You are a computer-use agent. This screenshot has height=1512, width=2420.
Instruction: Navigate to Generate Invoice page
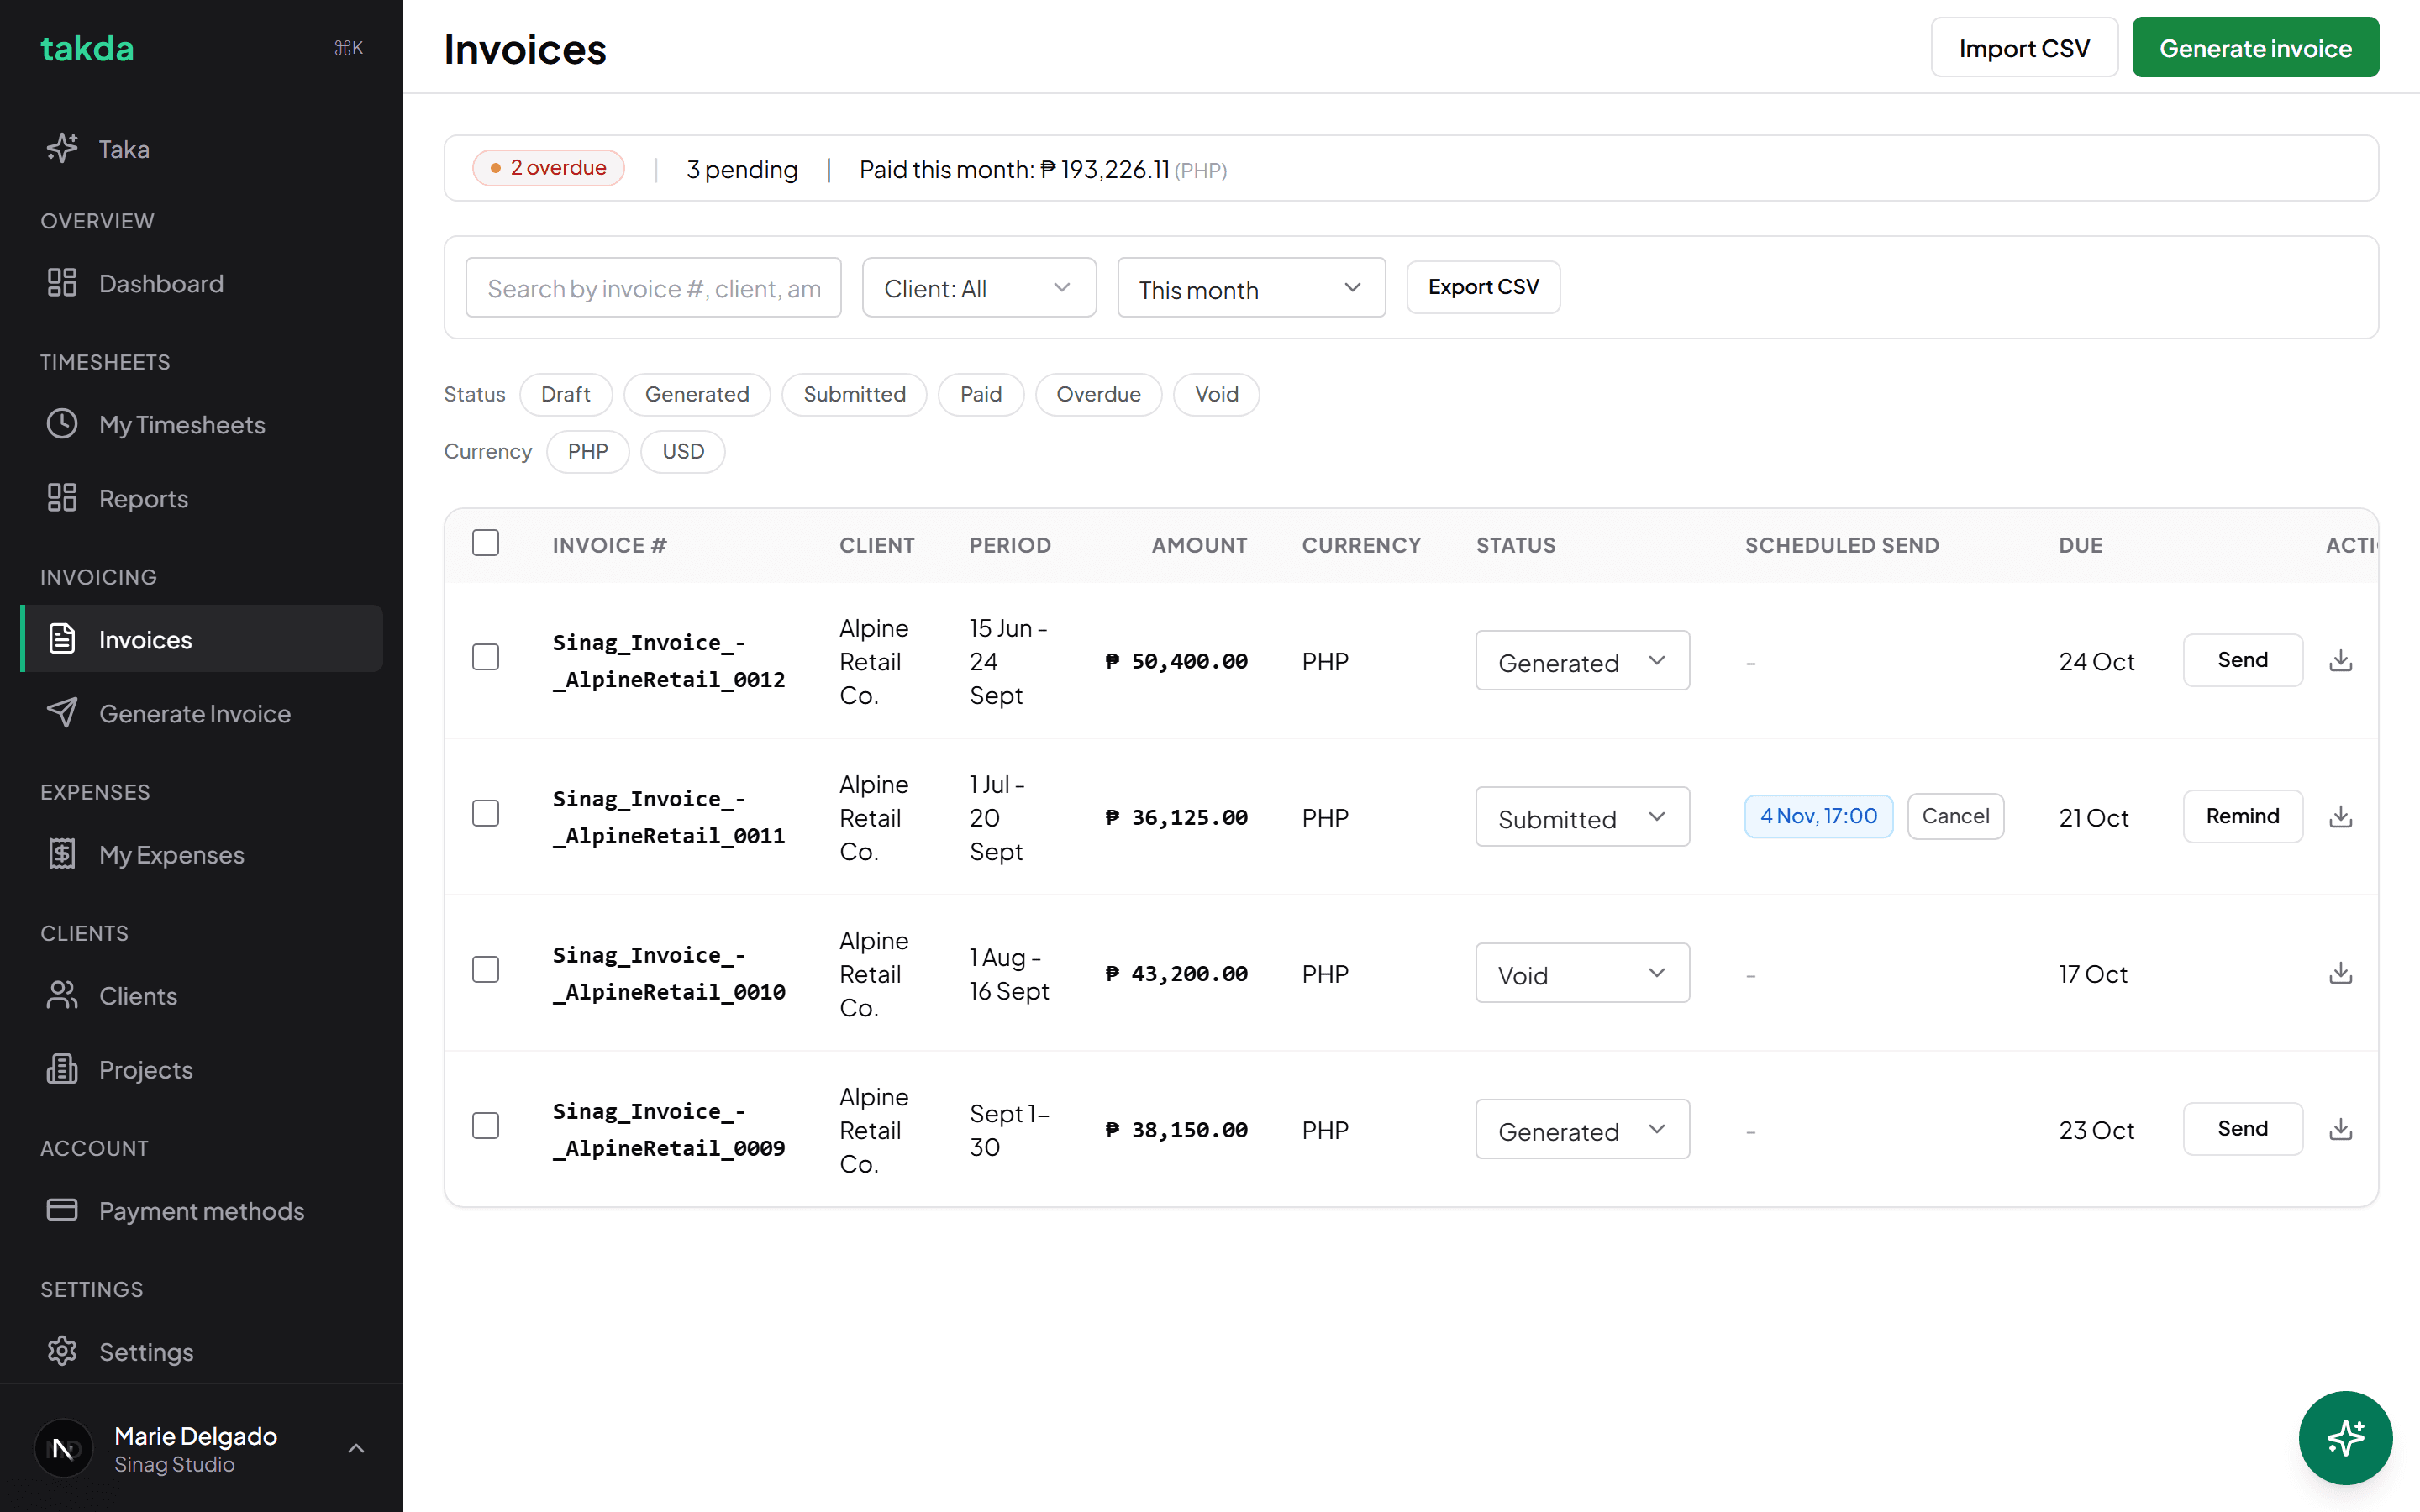pos(201,713)
